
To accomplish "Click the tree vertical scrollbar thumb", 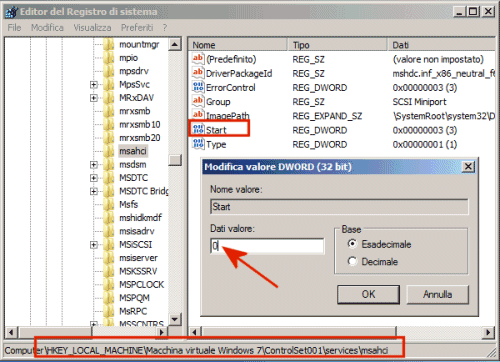I will pos(175,160).
